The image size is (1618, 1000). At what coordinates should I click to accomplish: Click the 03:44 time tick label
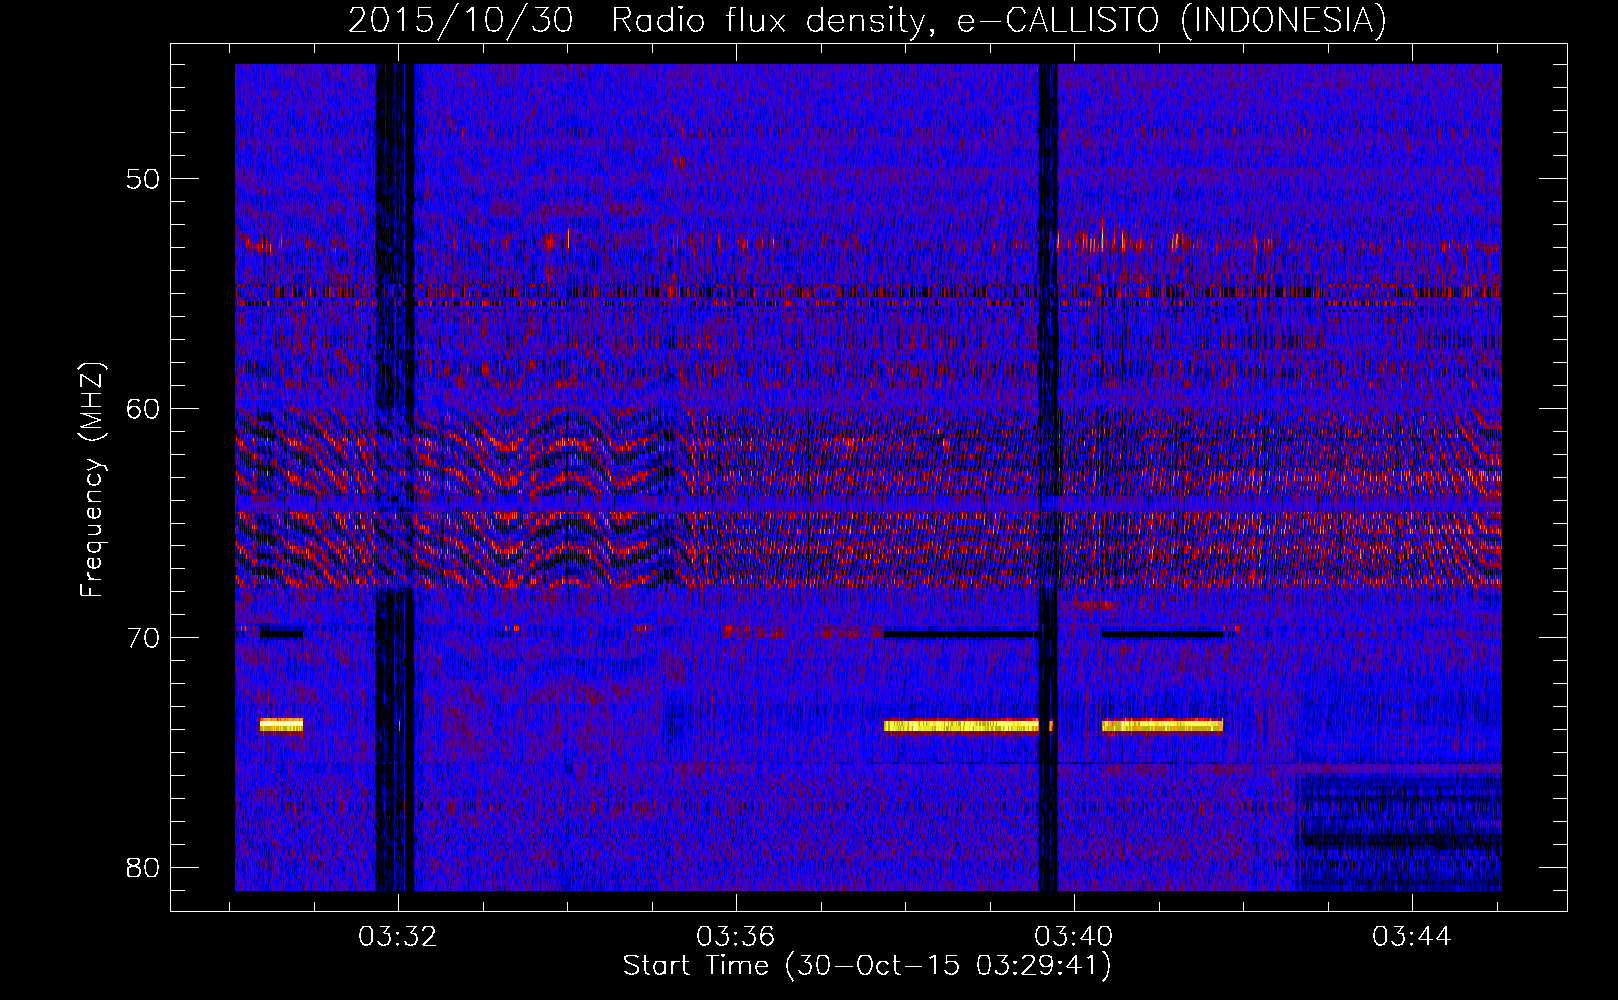click(x=1412, y=937)
